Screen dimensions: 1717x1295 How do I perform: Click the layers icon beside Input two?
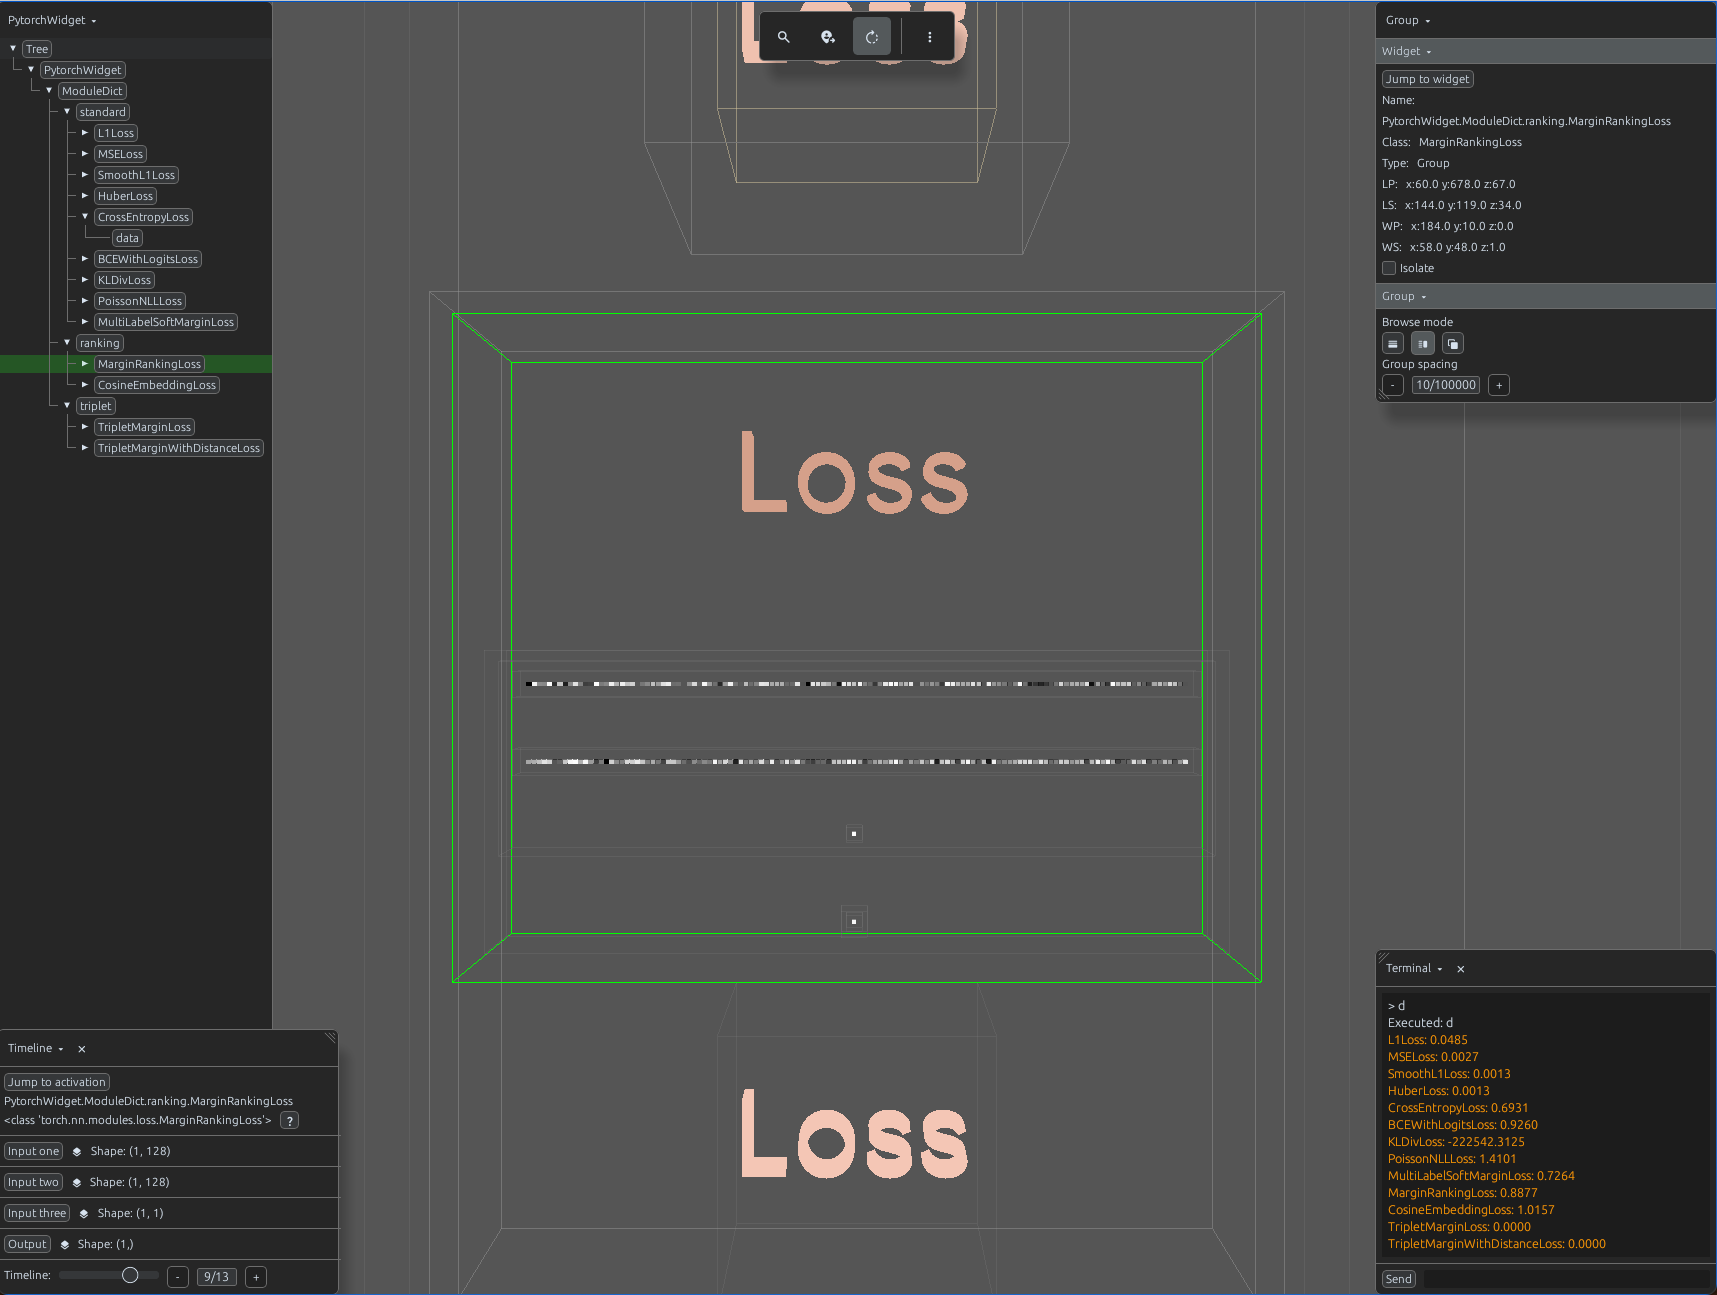[77, 1183]
